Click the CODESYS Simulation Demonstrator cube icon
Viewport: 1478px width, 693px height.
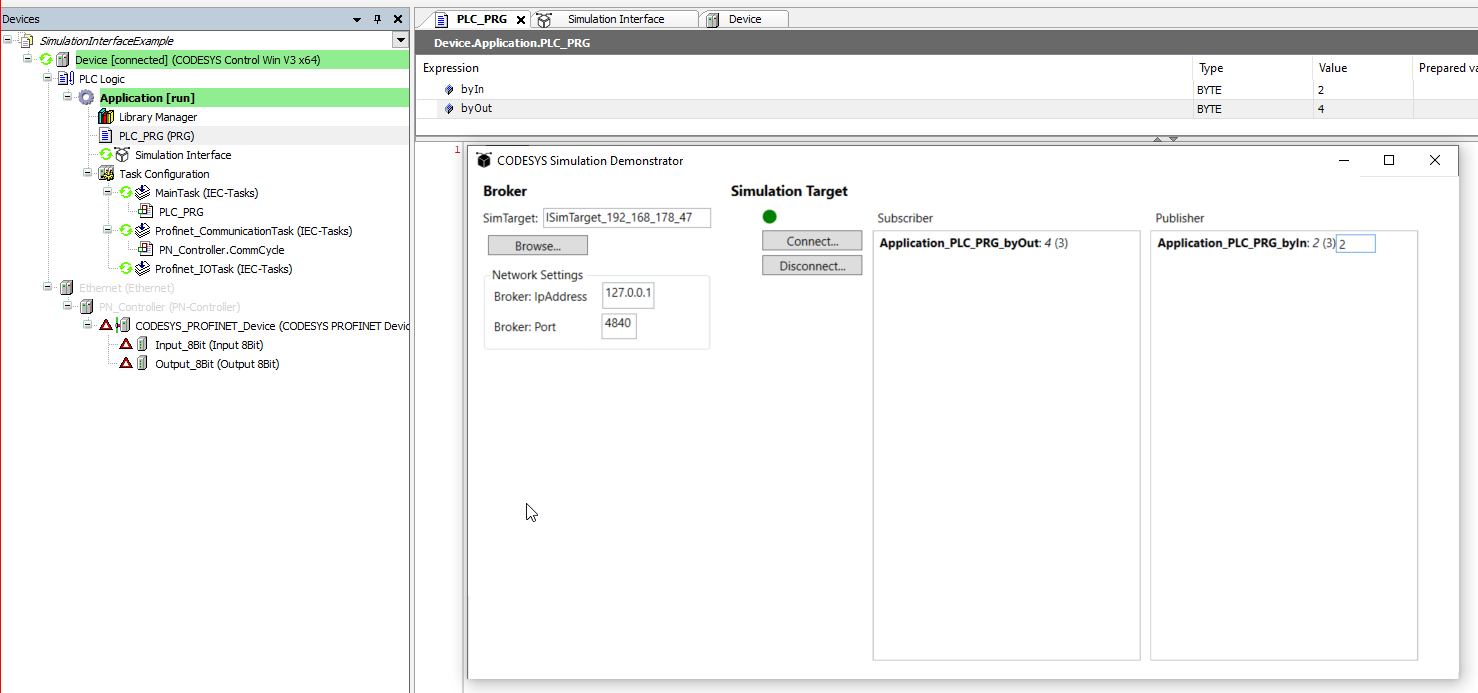click(484, 160)
